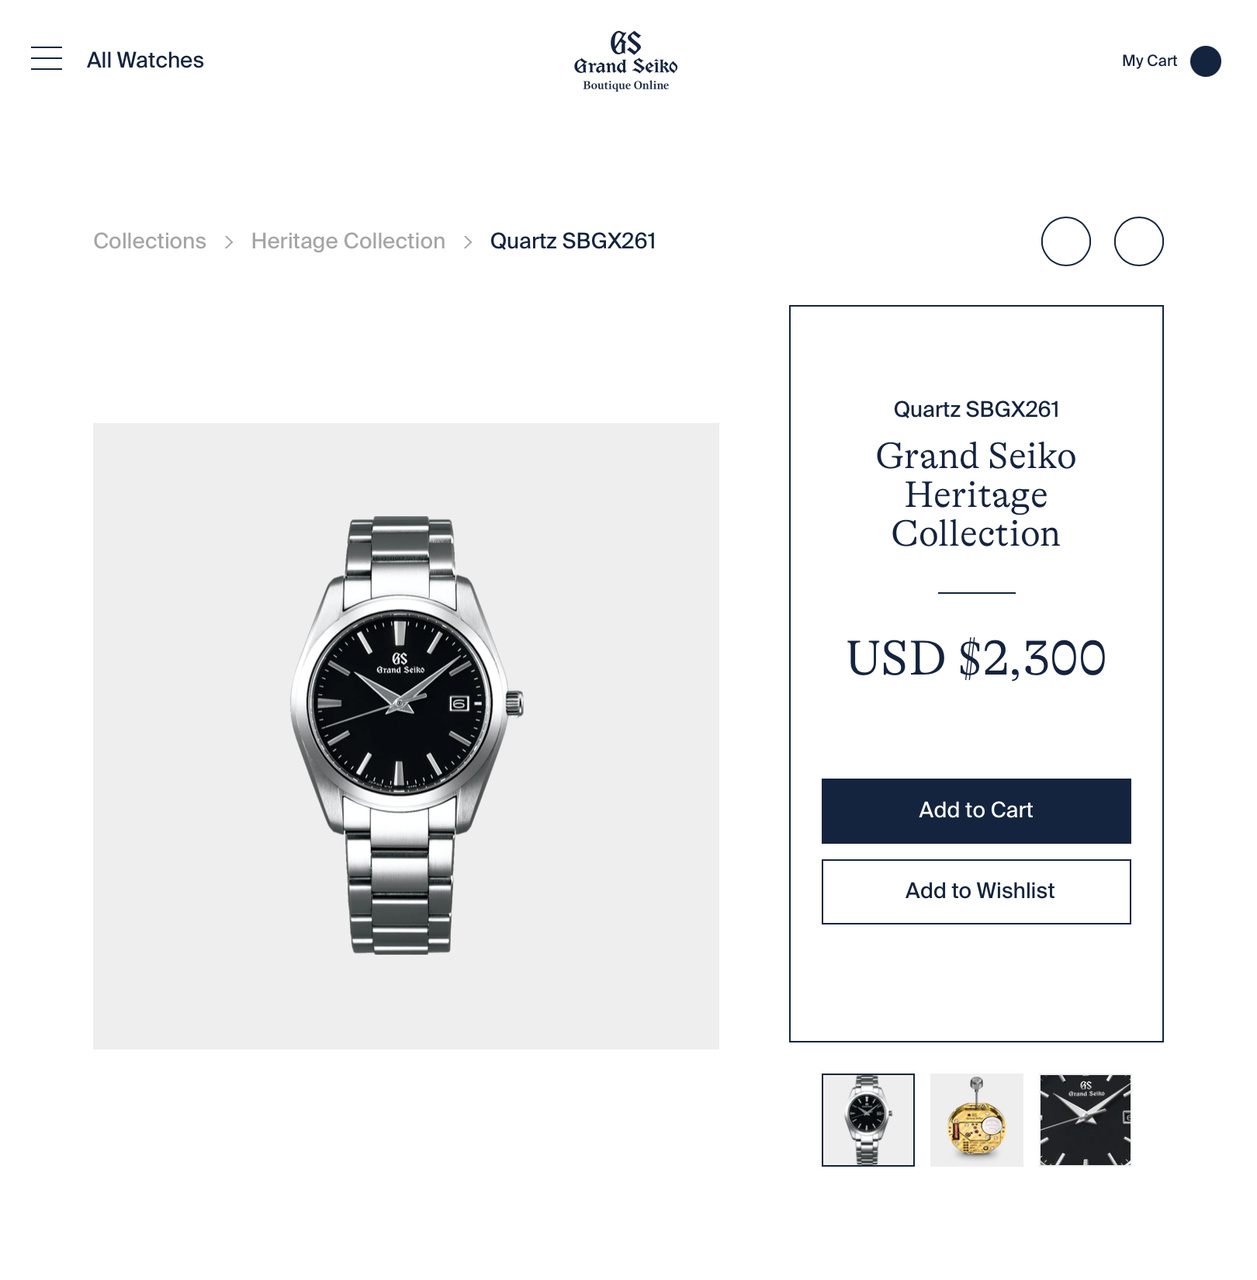Go to the Collections breadcrumb
1257x1280 pixels.
coord(150,241)
